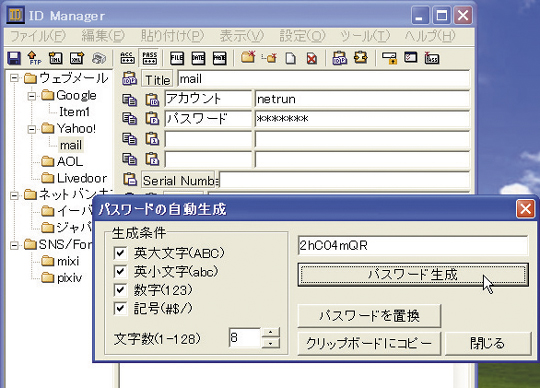Uncheck the 英大文字(ABC) checkbox
This screenshot has width=540, height=388.
[120, 253]
